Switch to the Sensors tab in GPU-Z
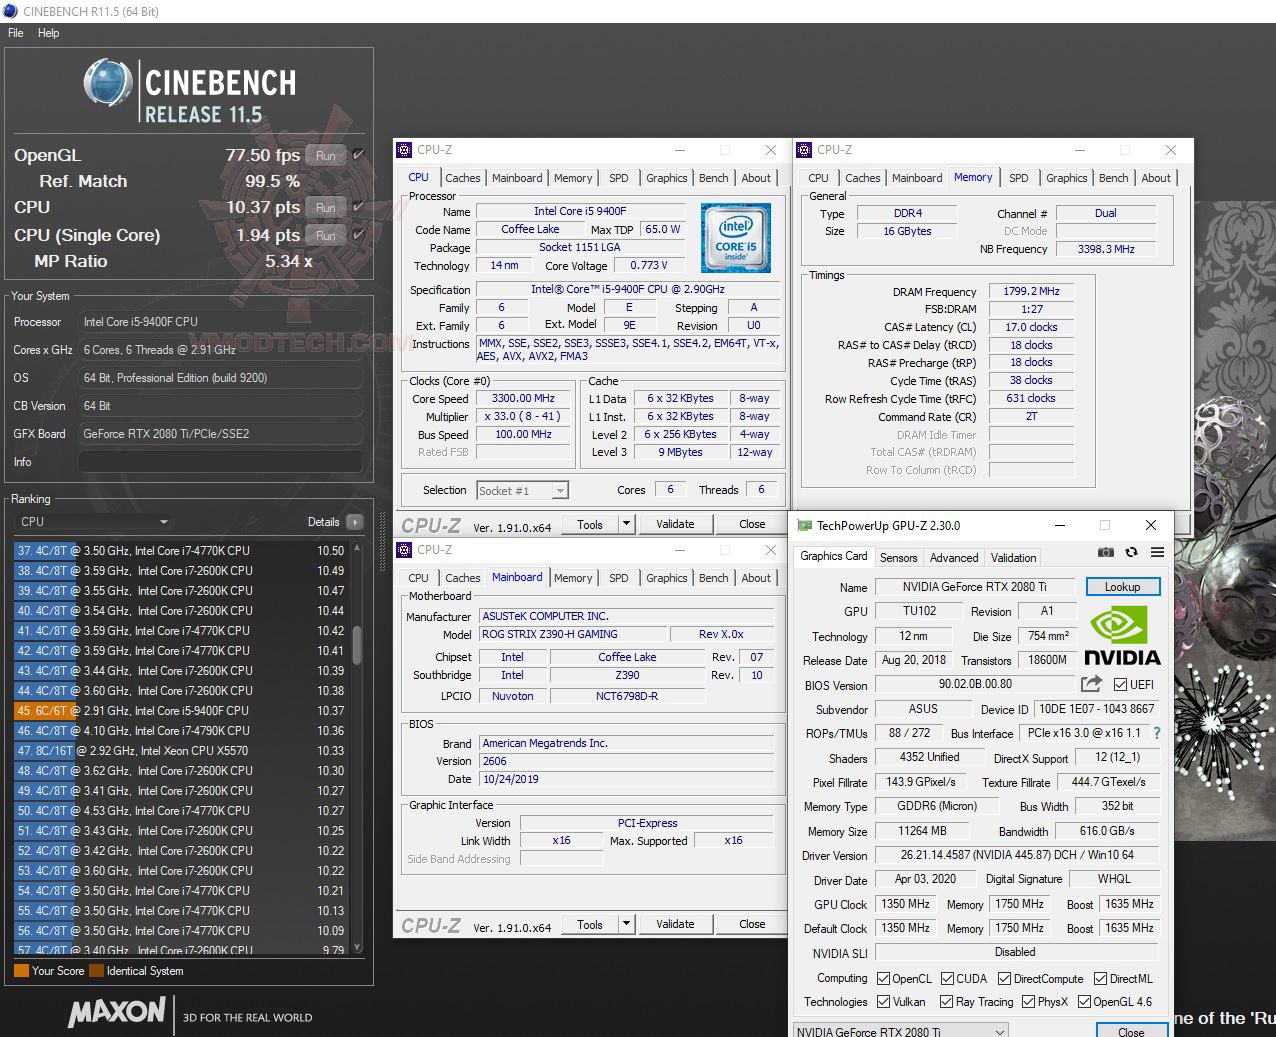The width and height of the screenshot is (1276, 1037). click(898, 558)
